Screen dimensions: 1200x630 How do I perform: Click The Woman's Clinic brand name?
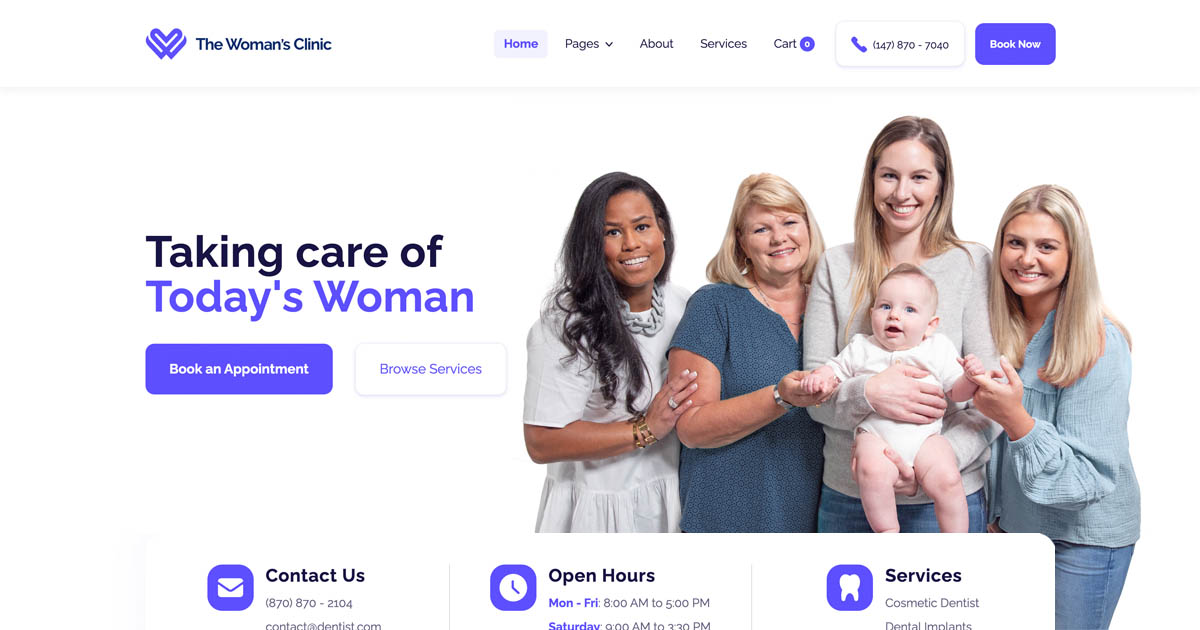click(x=263, y=44)
